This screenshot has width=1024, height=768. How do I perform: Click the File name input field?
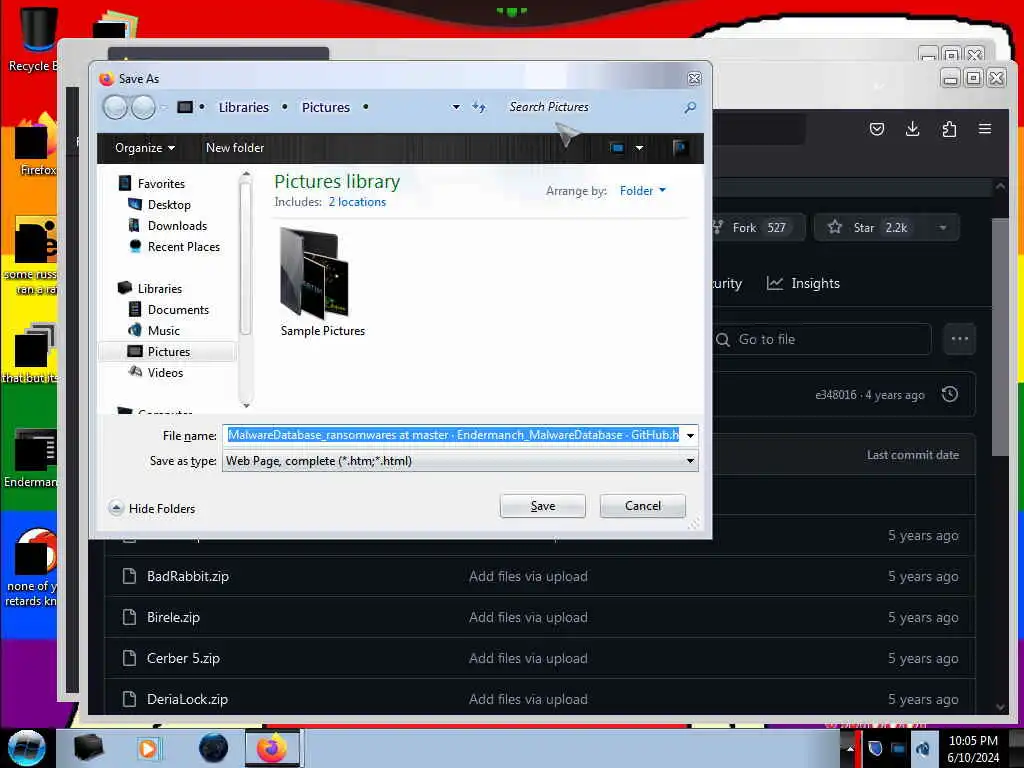(x=453, y=436)
